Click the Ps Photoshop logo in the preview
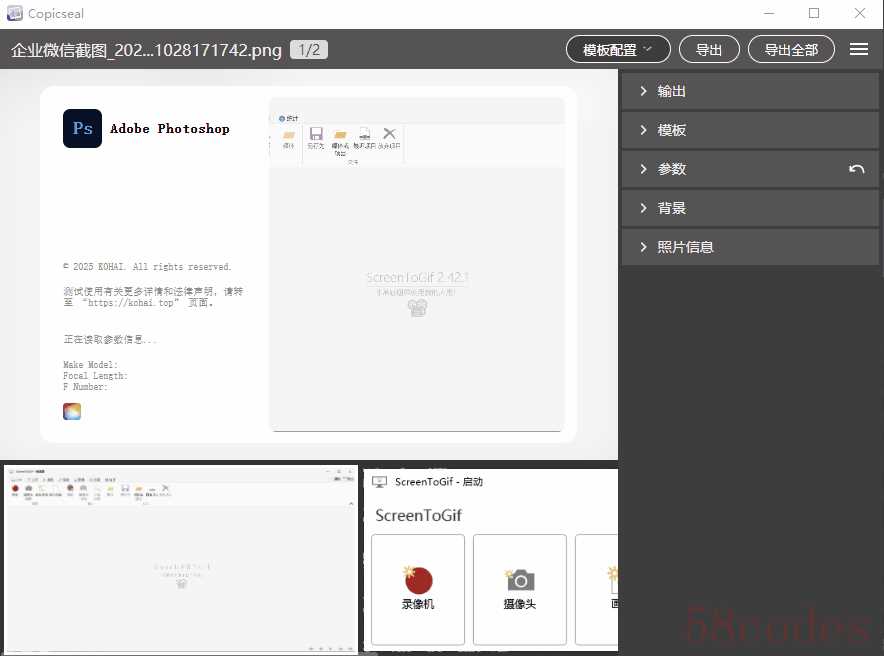 [x=82, y=129]
